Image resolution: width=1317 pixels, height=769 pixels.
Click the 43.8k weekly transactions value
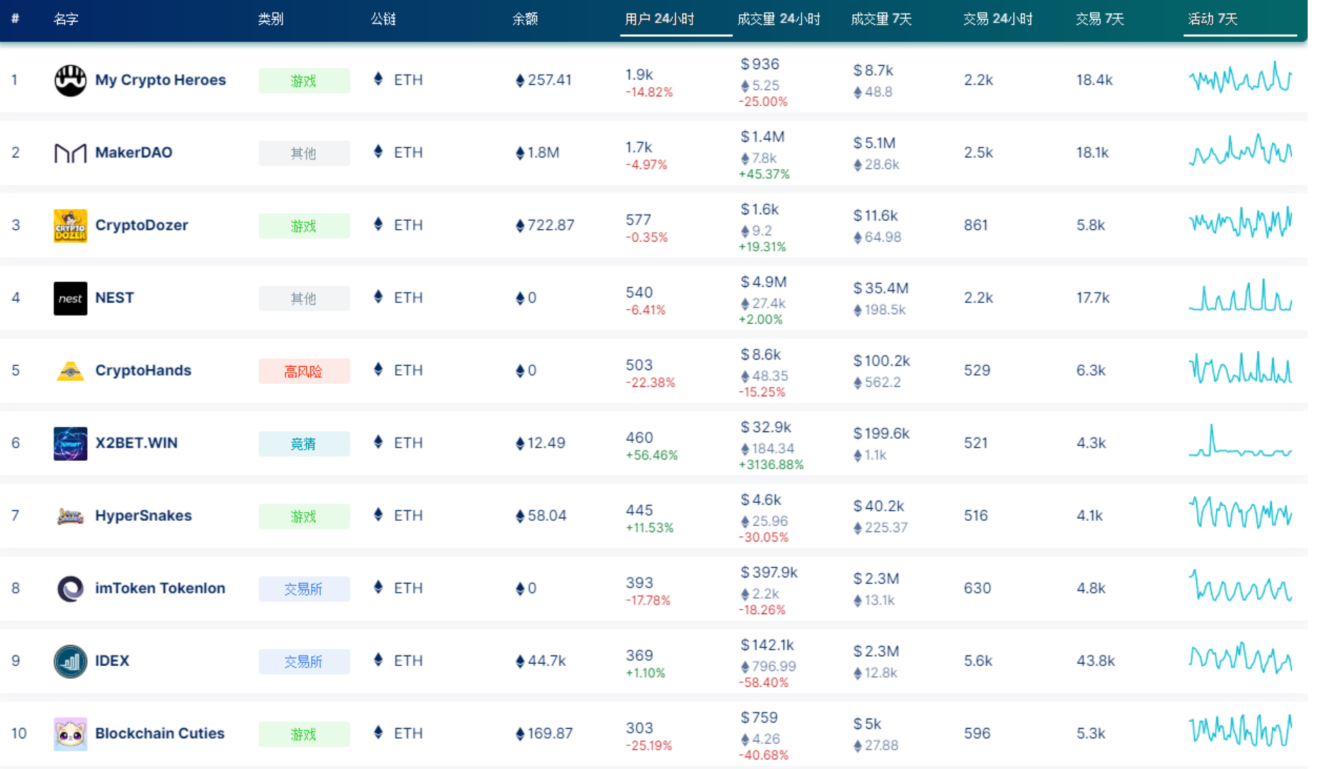[x=1095, y=661]
